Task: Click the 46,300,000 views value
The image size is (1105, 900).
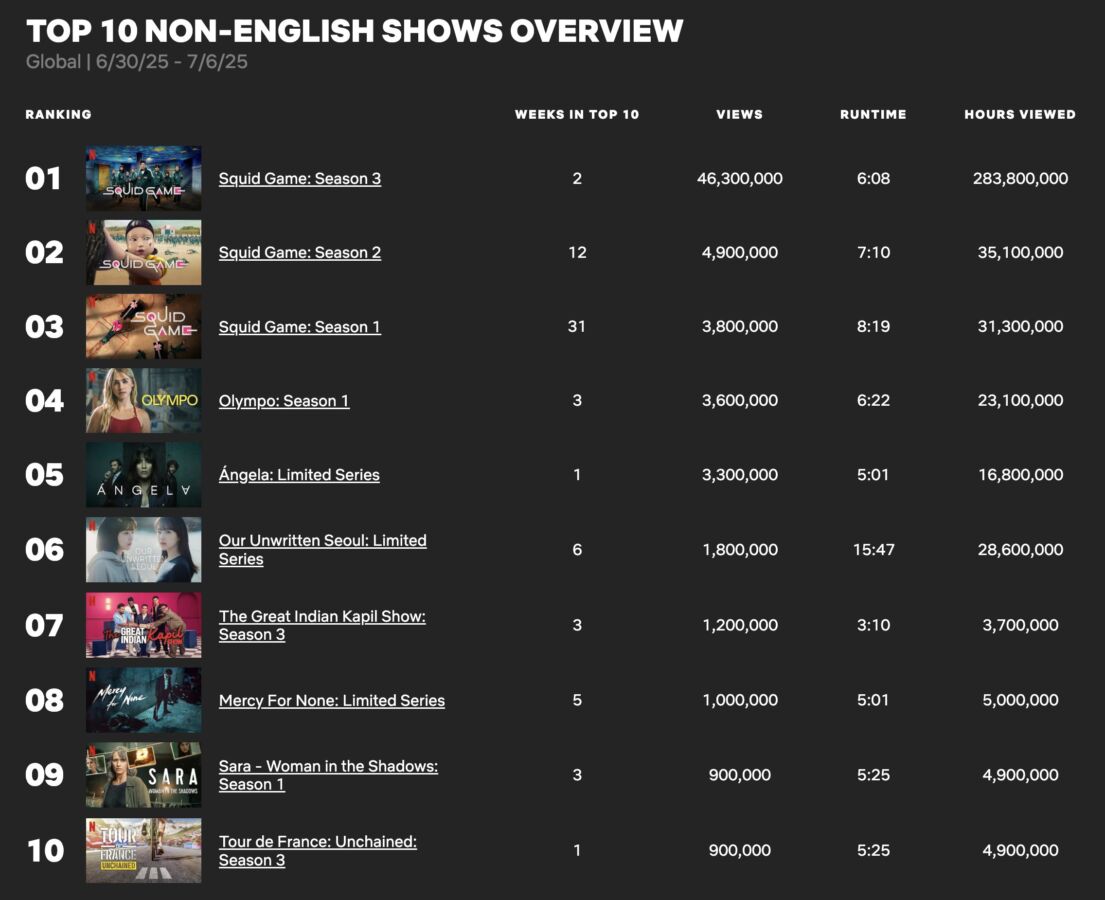Action: 740,178
